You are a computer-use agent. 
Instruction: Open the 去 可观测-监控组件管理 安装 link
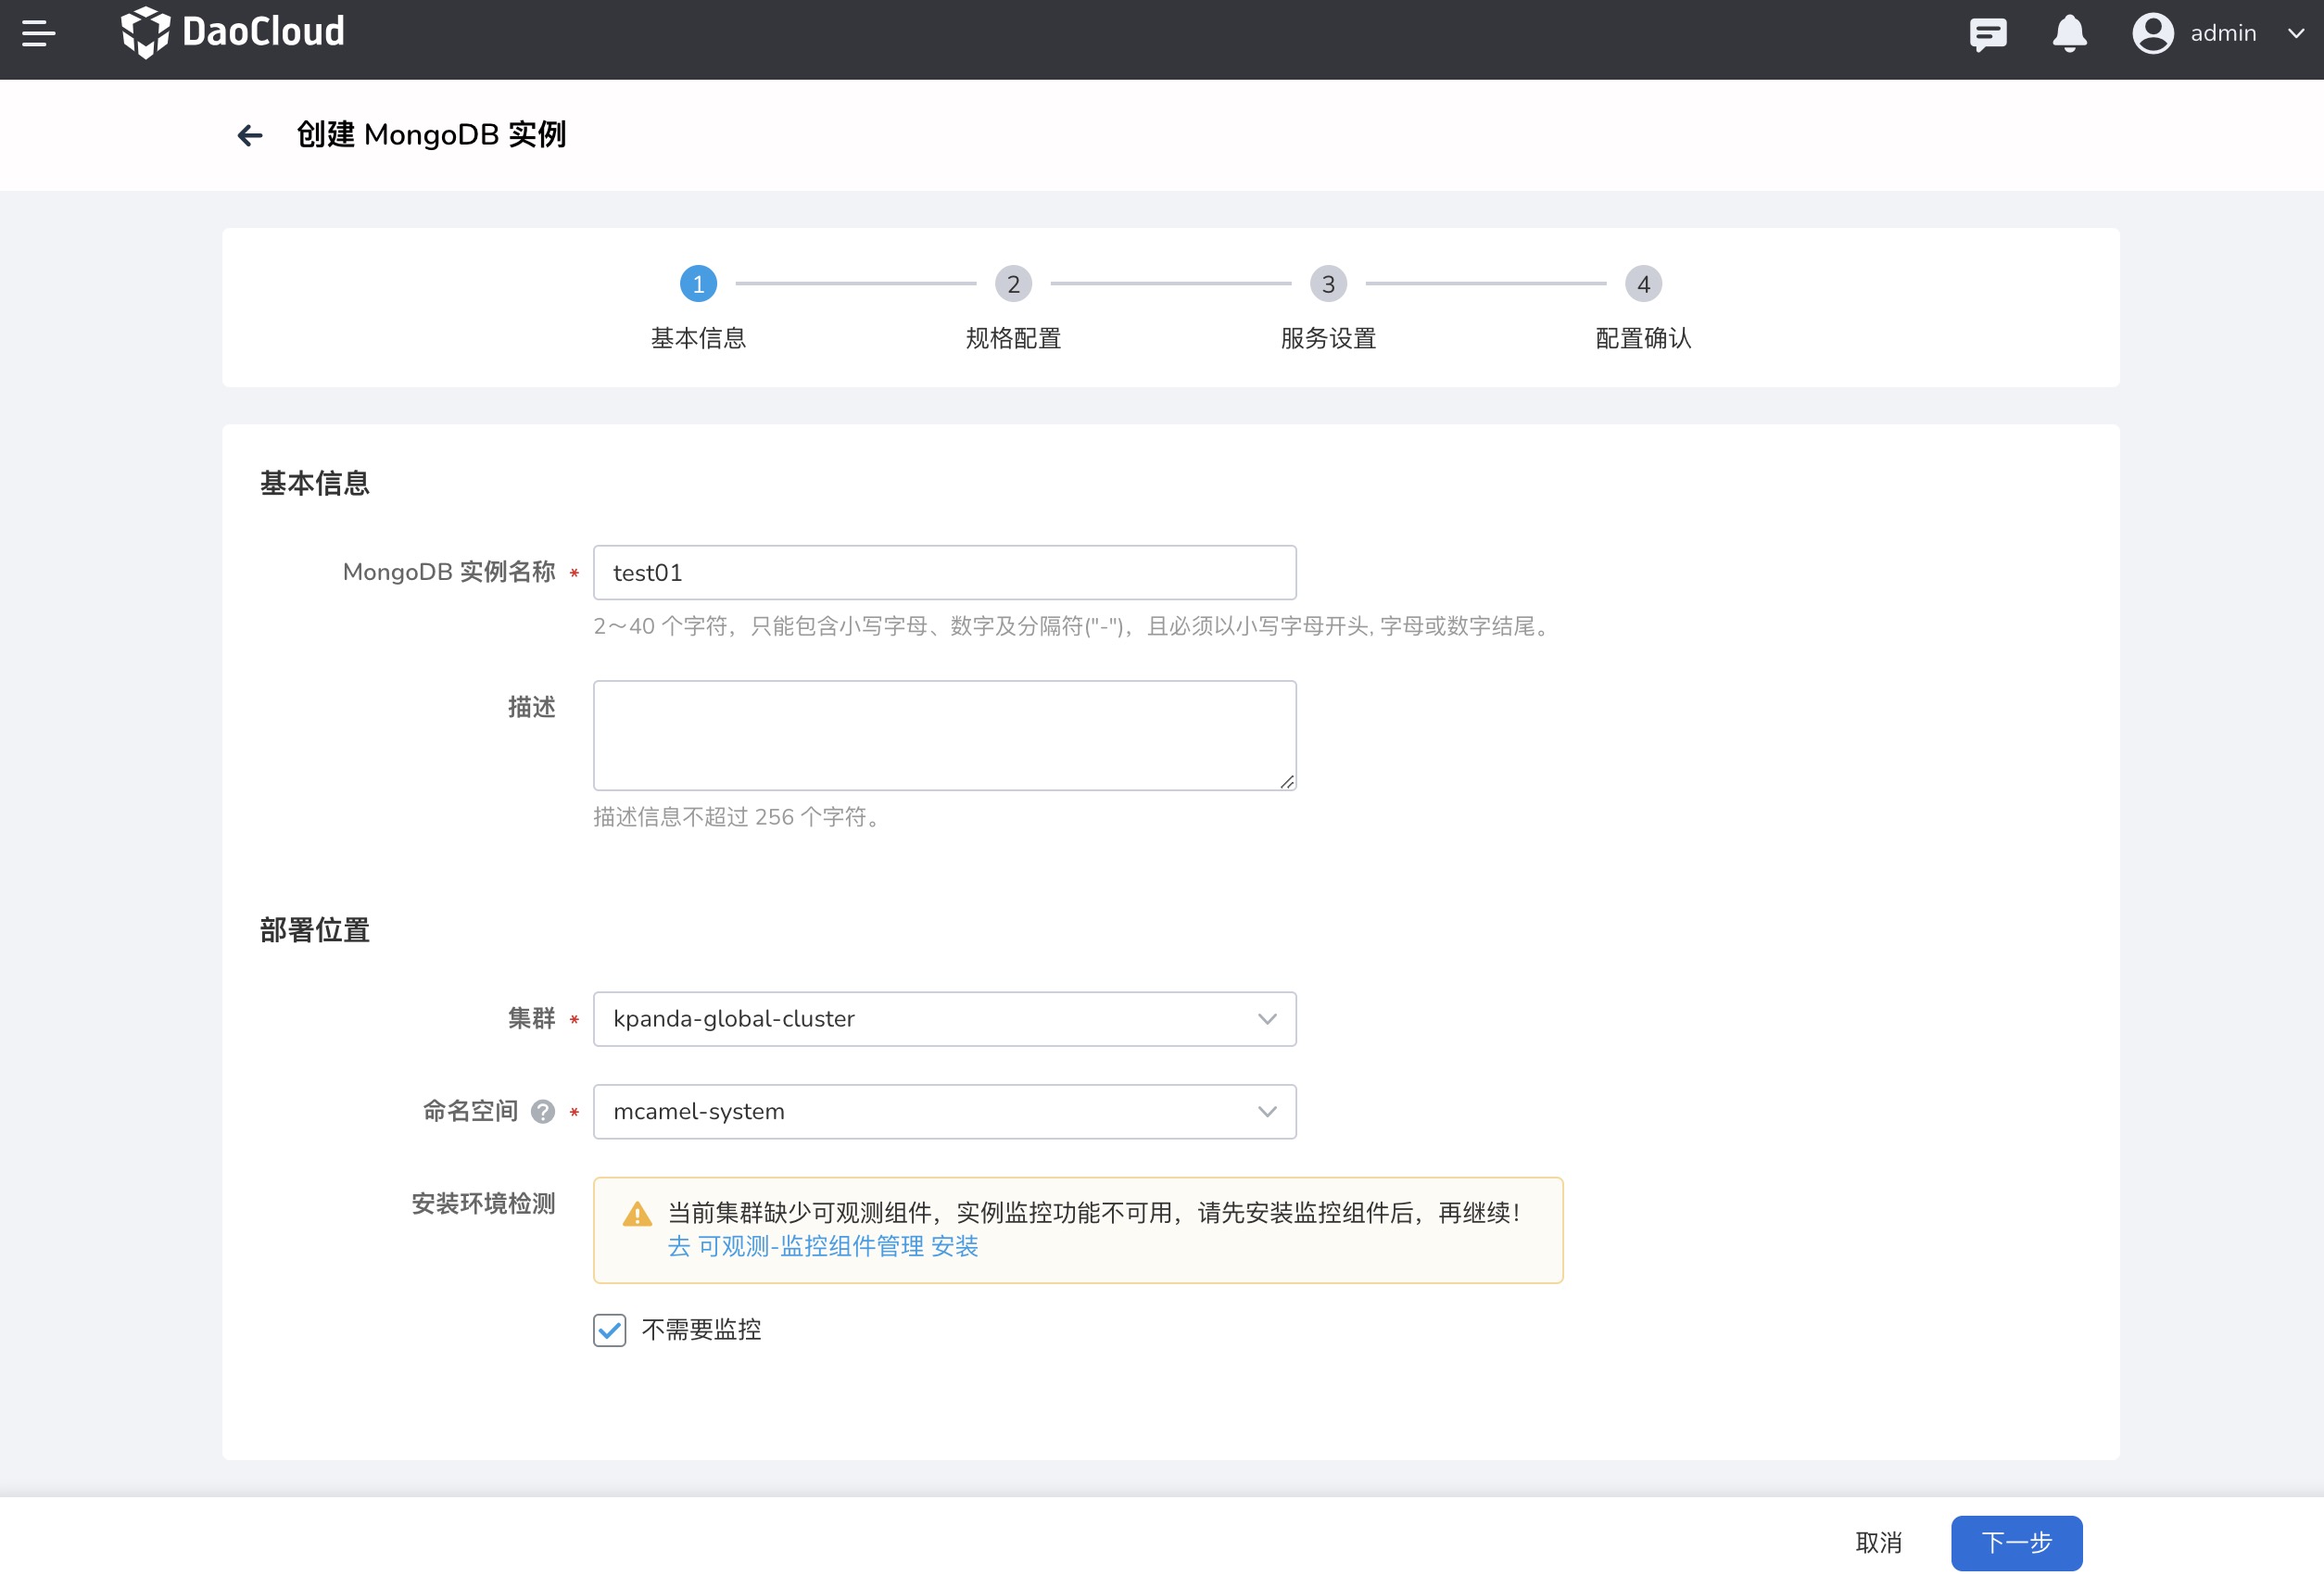tap(823, 1246)
